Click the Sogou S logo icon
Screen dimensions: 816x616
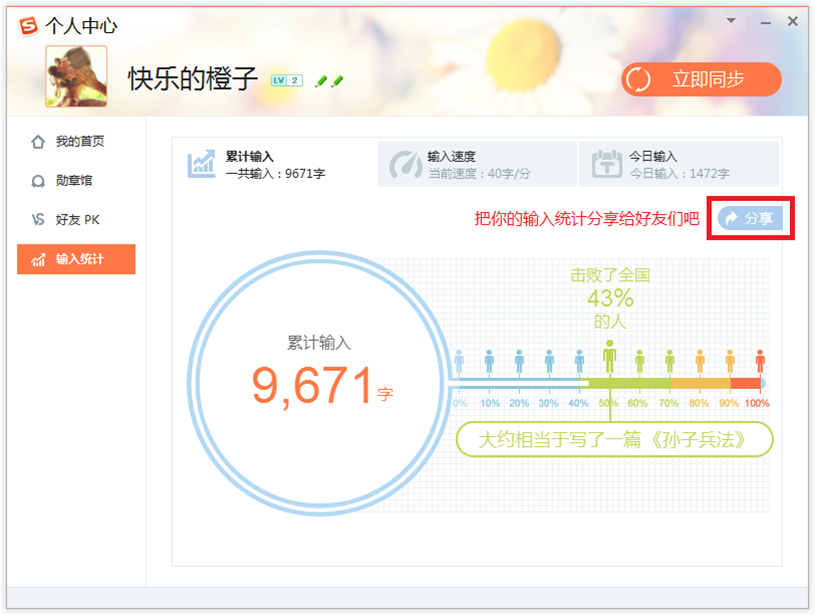28,25
